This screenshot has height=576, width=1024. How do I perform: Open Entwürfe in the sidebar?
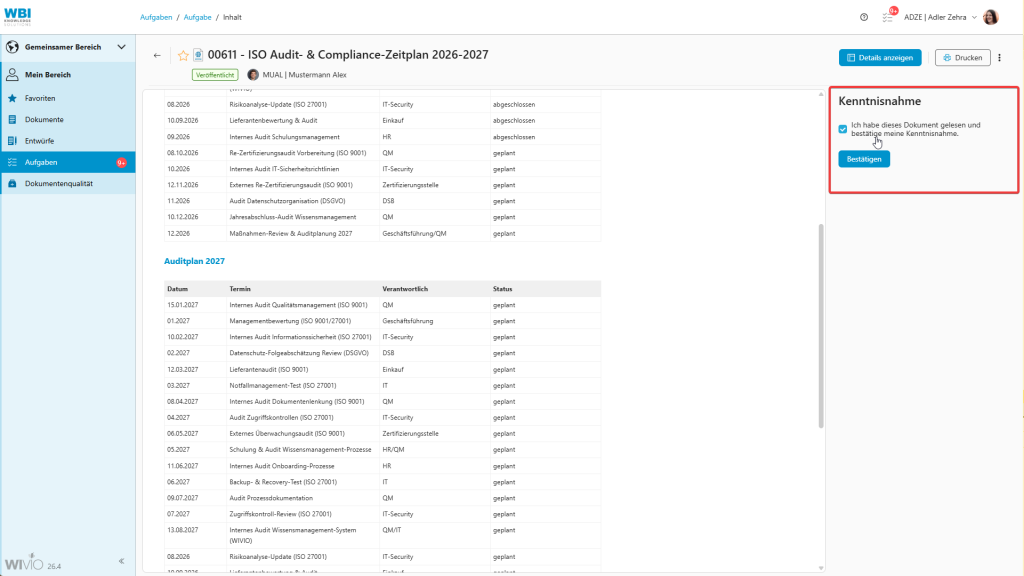(68, 141)
